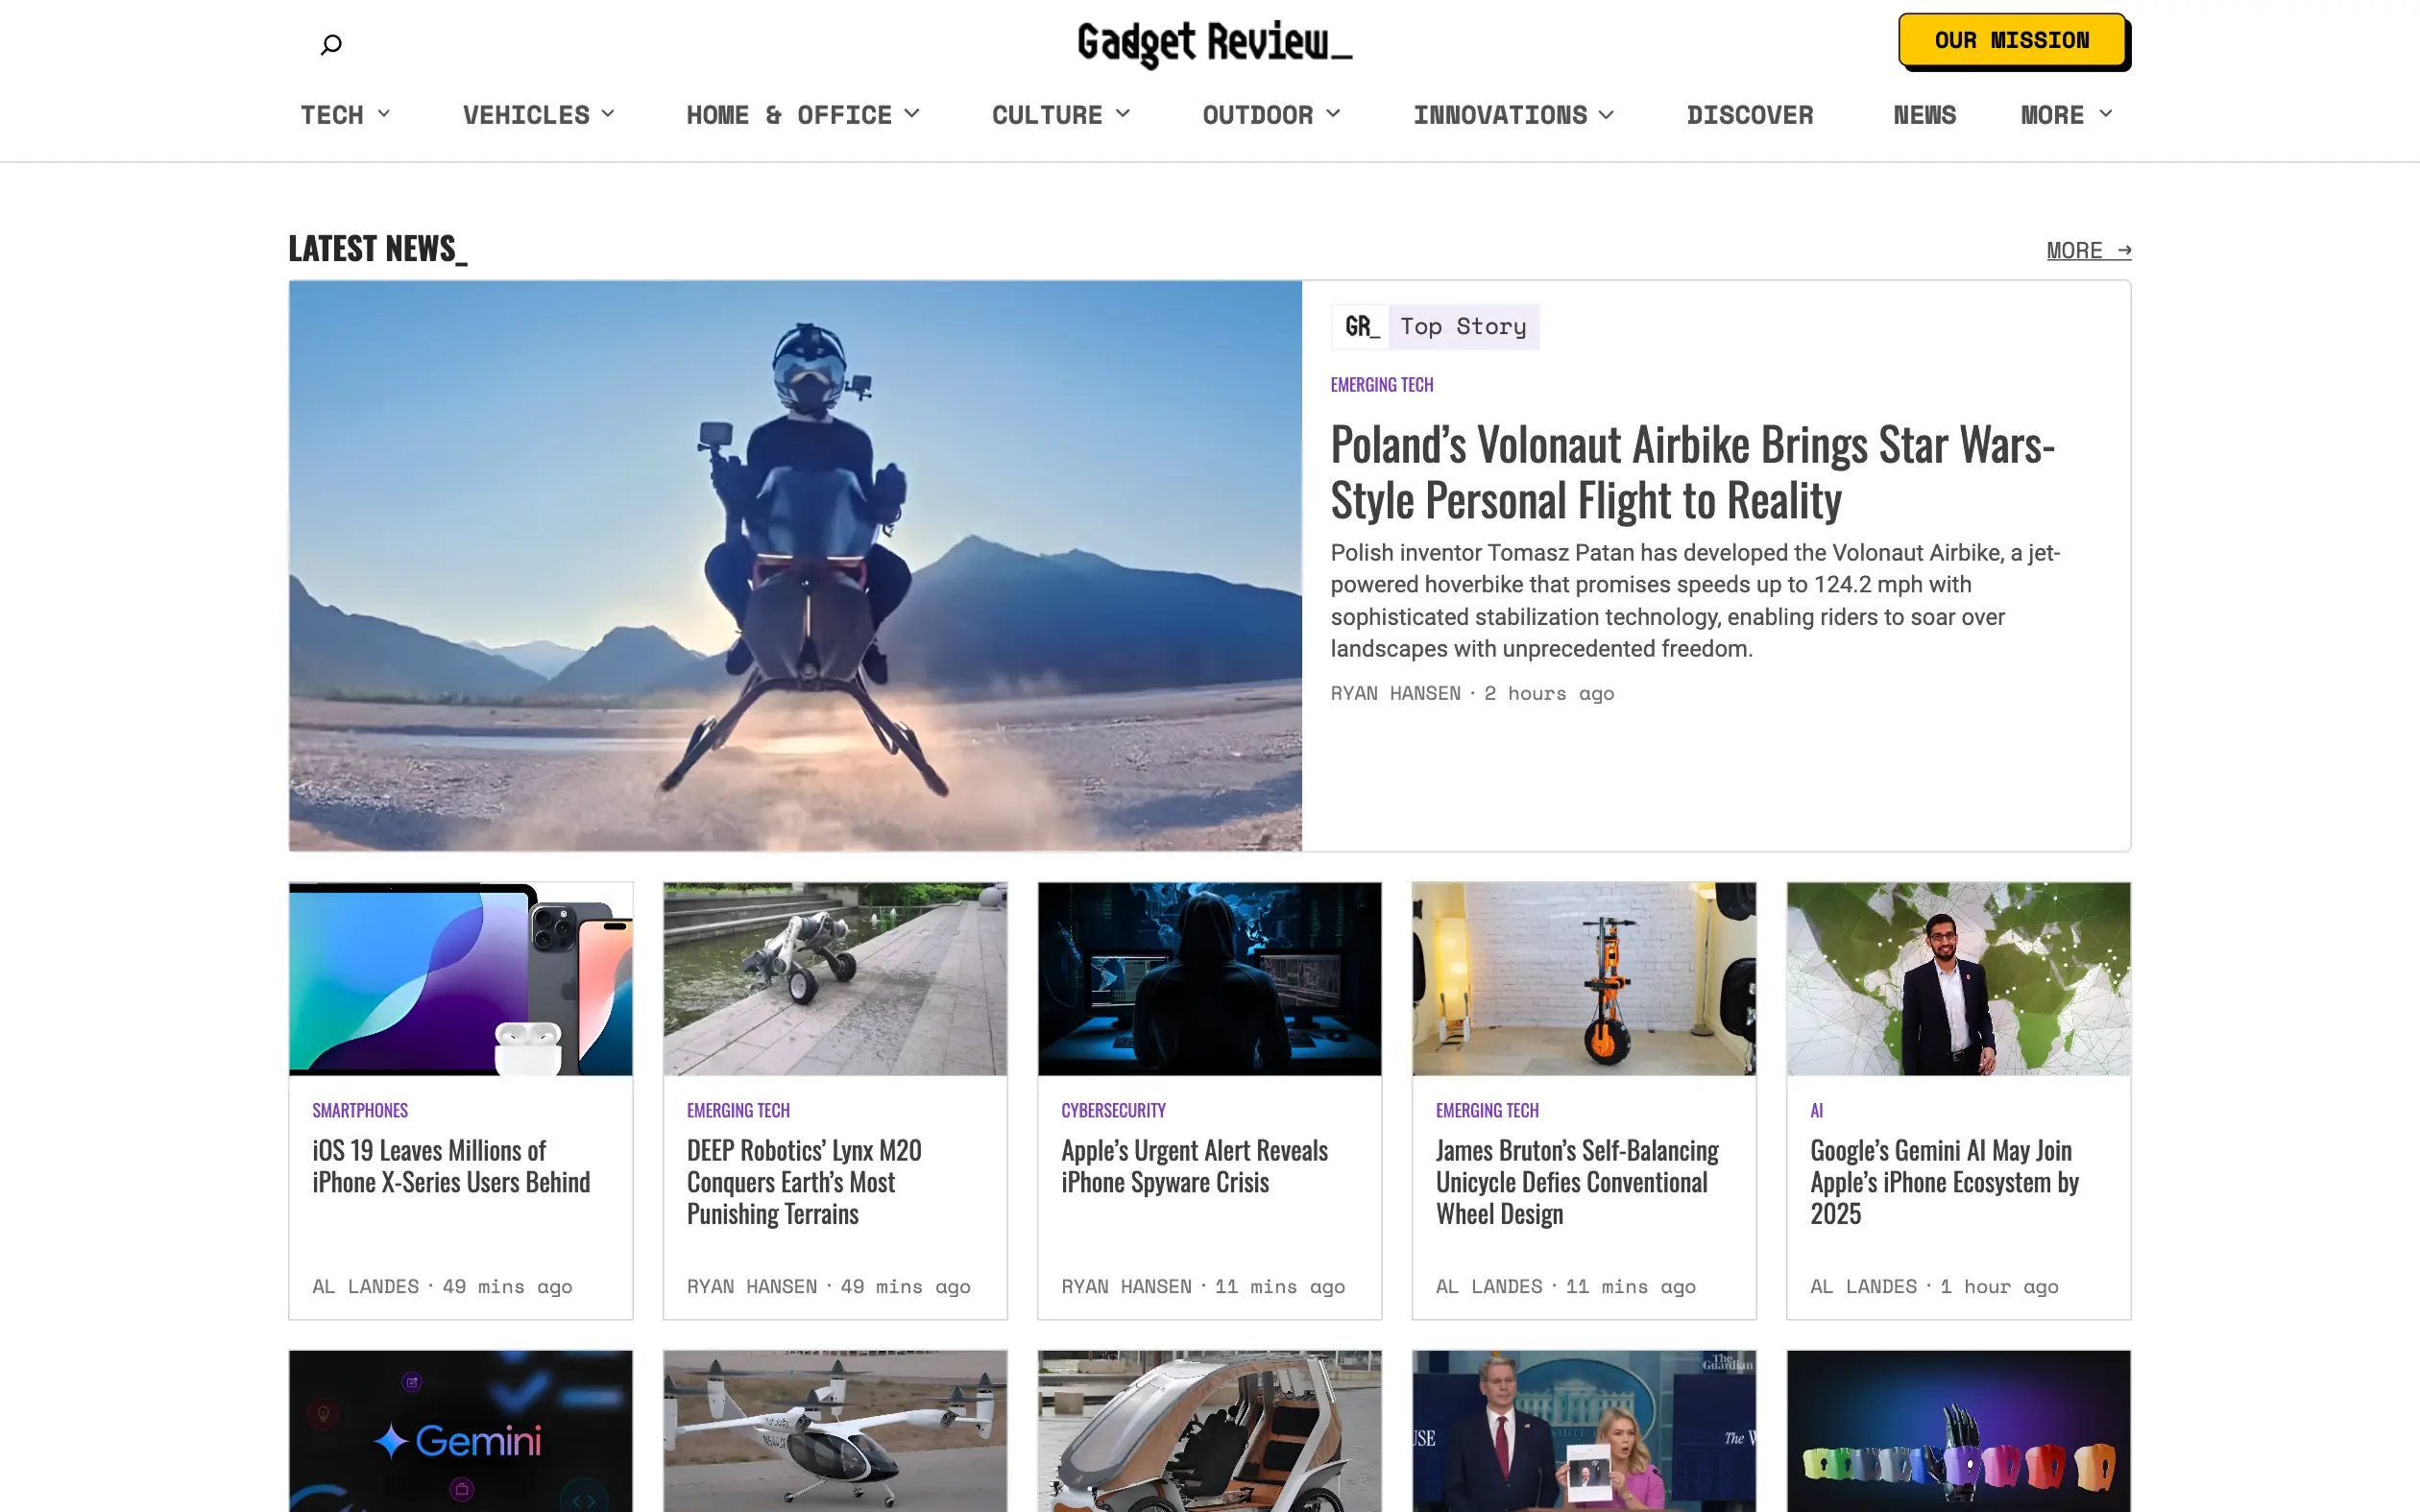Click RYAN HANSEN on the spyware card
This screenshot has height=1512, width=2420.
pos(1126,1286)
